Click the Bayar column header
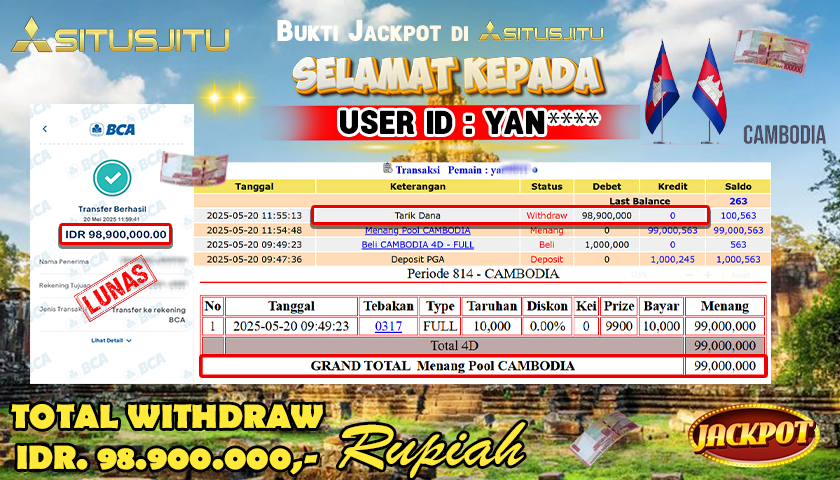The height and width of the screenshot is (480, 840). (661, 306)
